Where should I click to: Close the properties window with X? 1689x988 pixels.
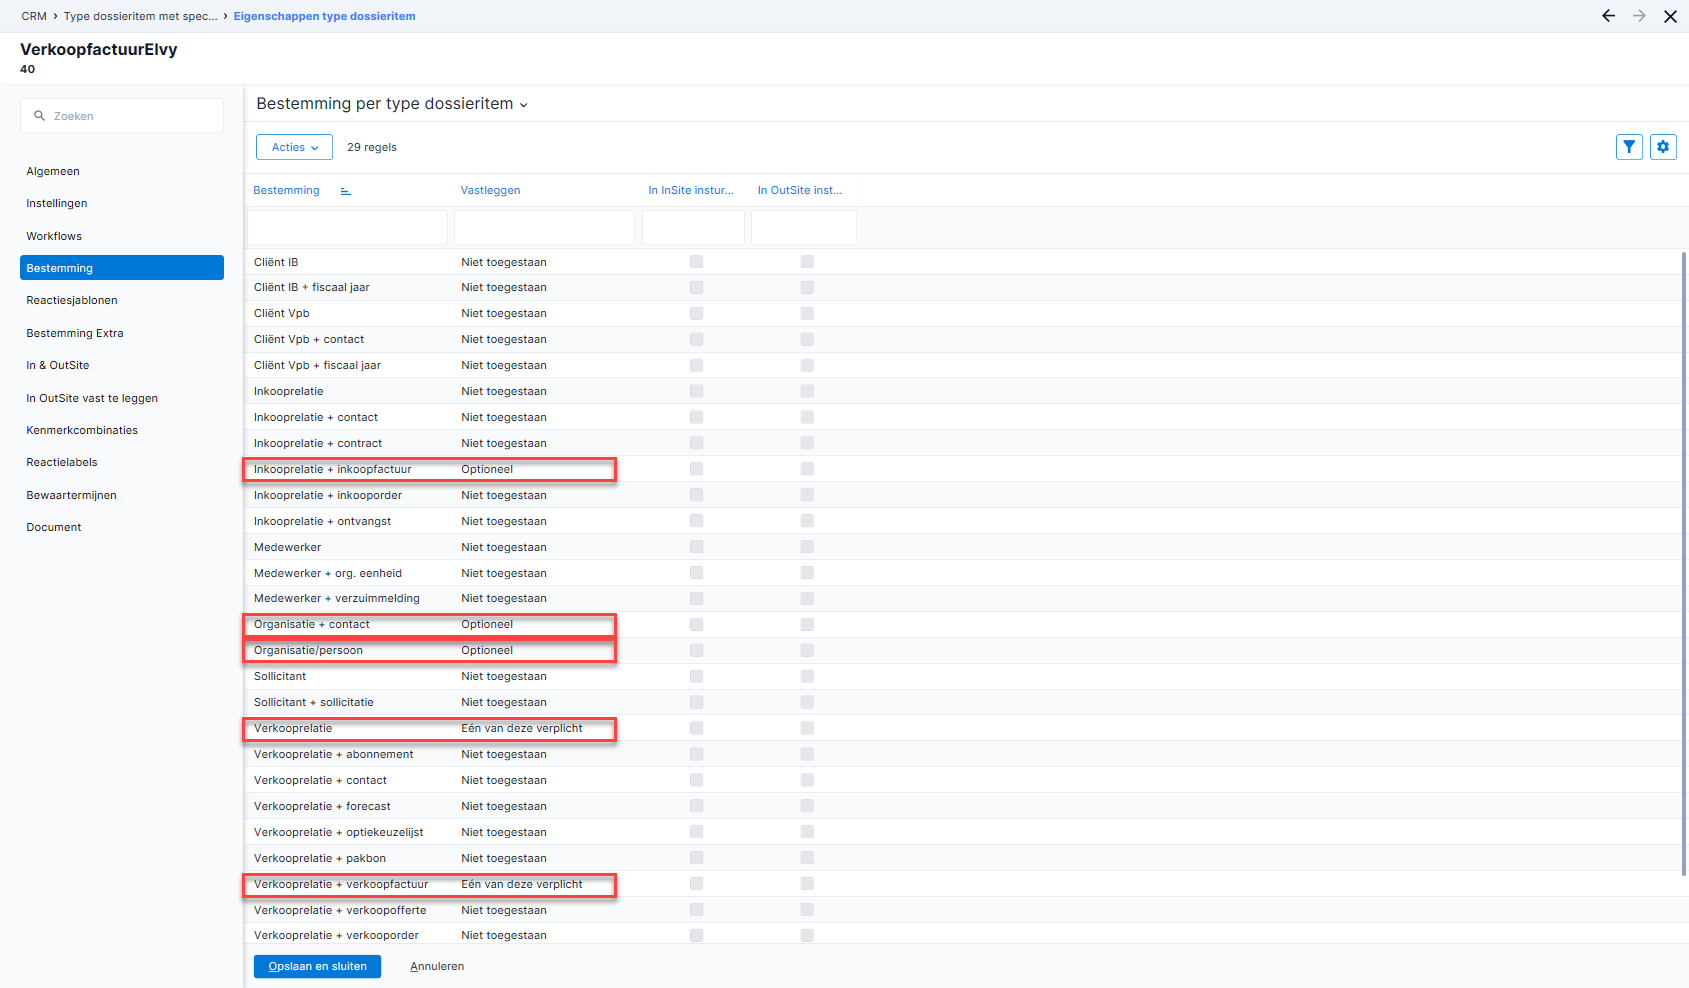(1670, 16)
